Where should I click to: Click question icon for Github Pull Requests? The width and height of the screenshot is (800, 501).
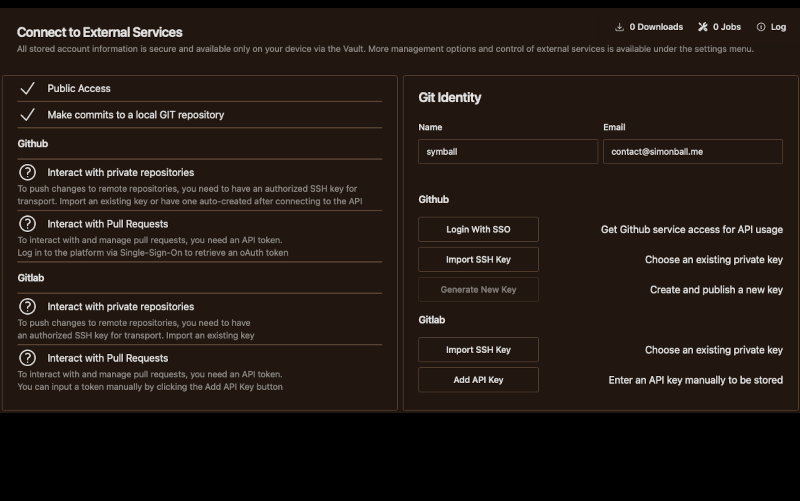click(x=28, y=224)
